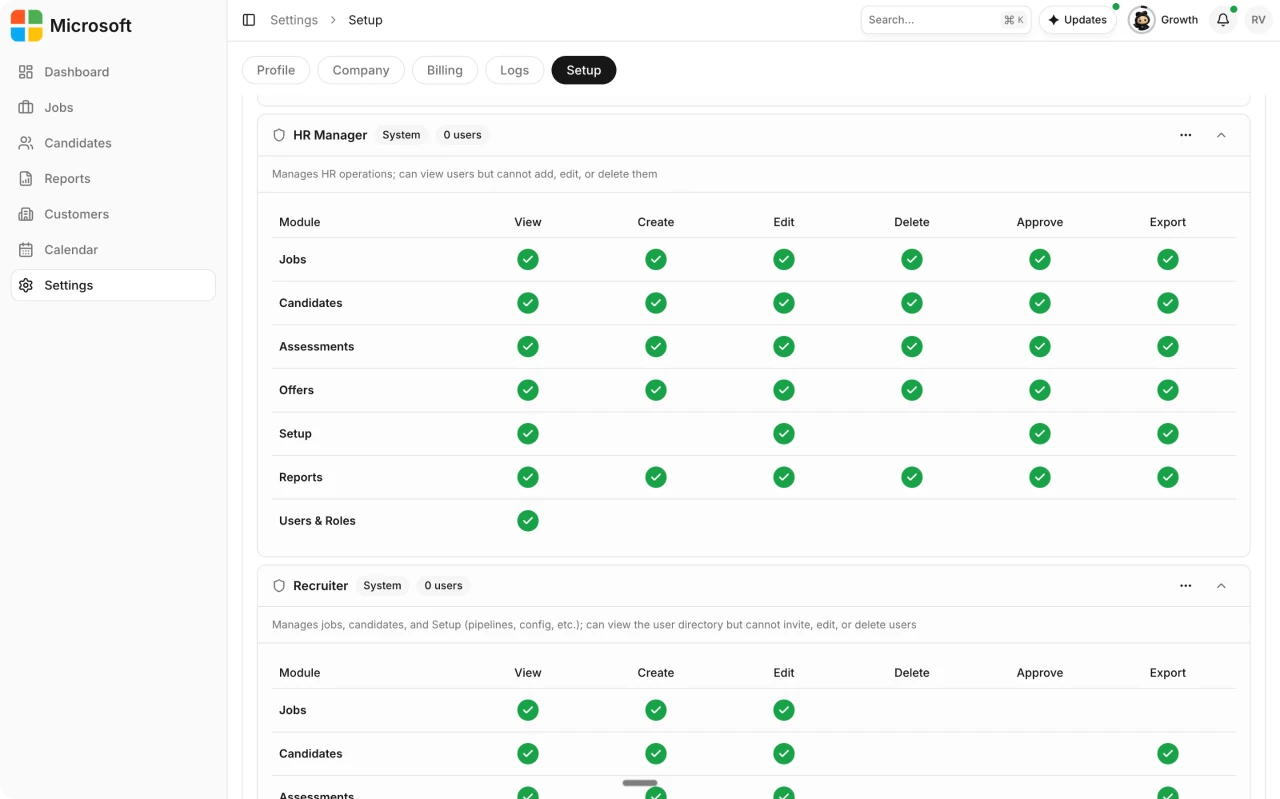Open the Updates button
Screen dimensions: 1280x799
(1078, 20)
